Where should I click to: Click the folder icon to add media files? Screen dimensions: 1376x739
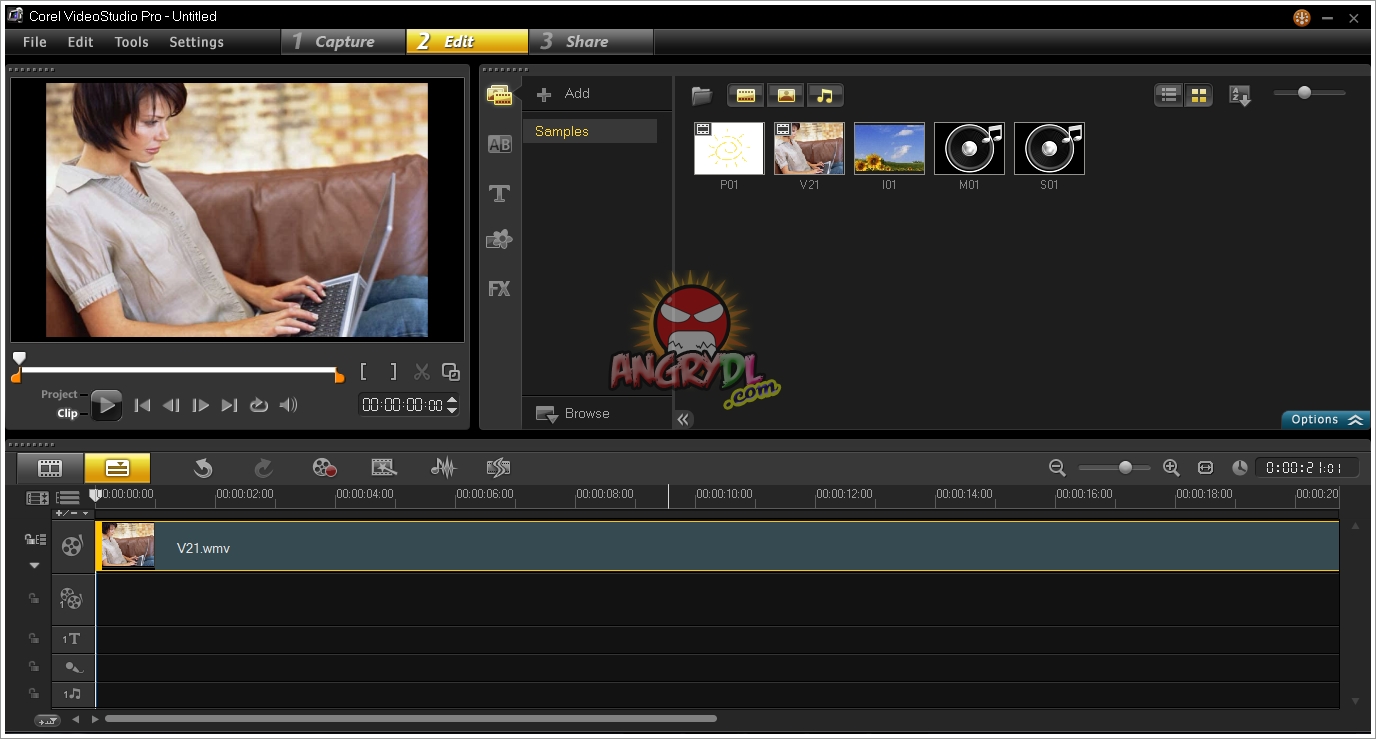point(702,96)
